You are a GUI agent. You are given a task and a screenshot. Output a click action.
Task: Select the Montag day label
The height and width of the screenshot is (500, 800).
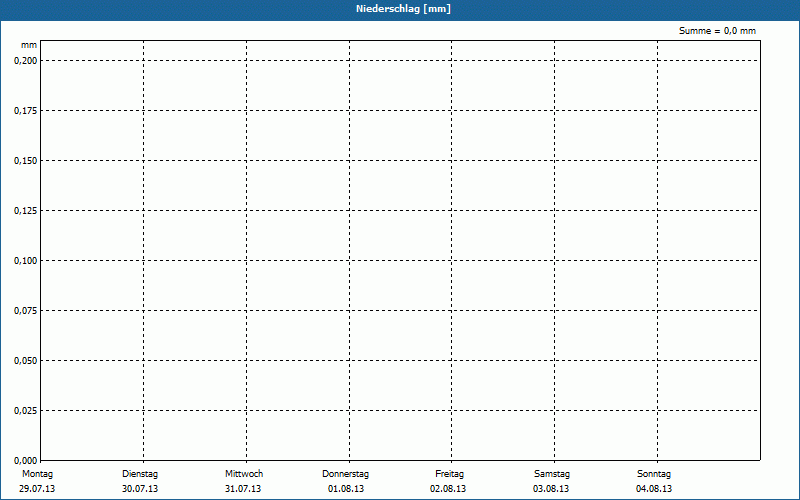[x=37, y=474]
